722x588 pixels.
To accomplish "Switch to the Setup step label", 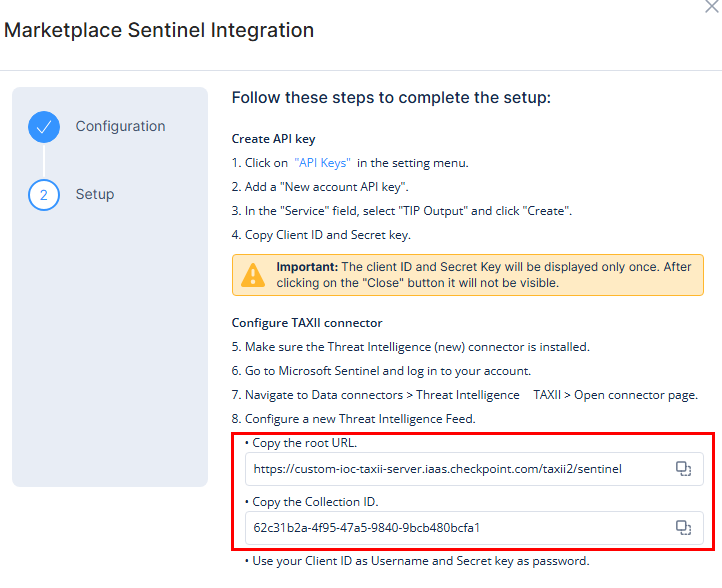I will click(95, 194).
